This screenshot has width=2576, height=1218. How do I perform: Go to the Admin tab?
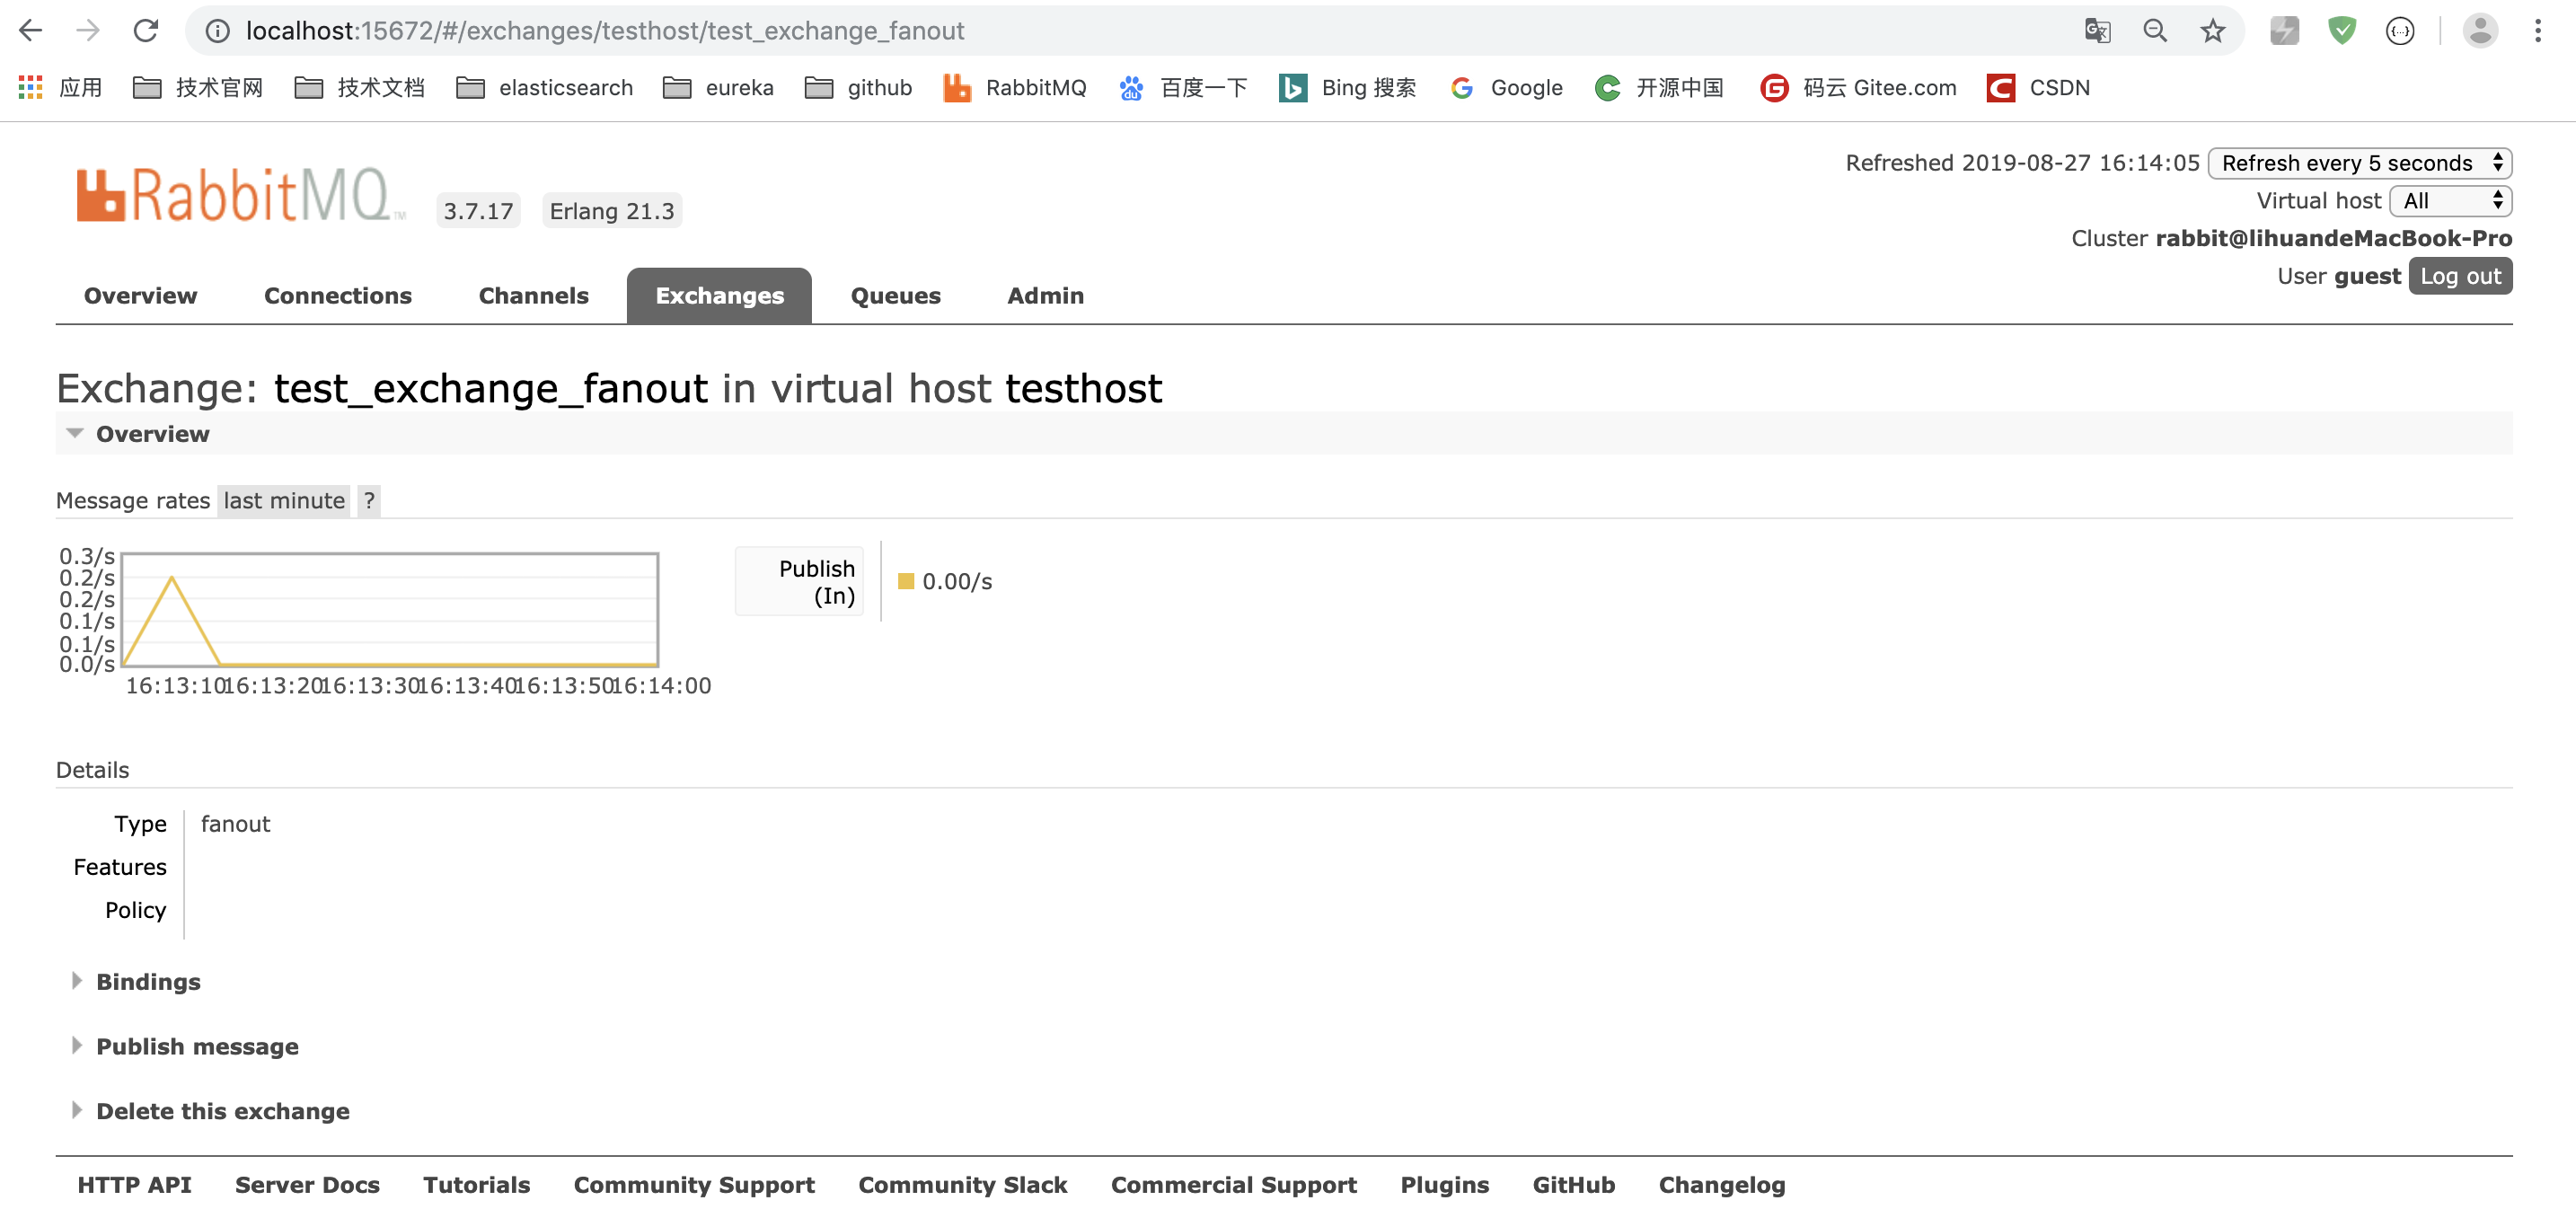pyautogui.click(x=1045, y=296)
